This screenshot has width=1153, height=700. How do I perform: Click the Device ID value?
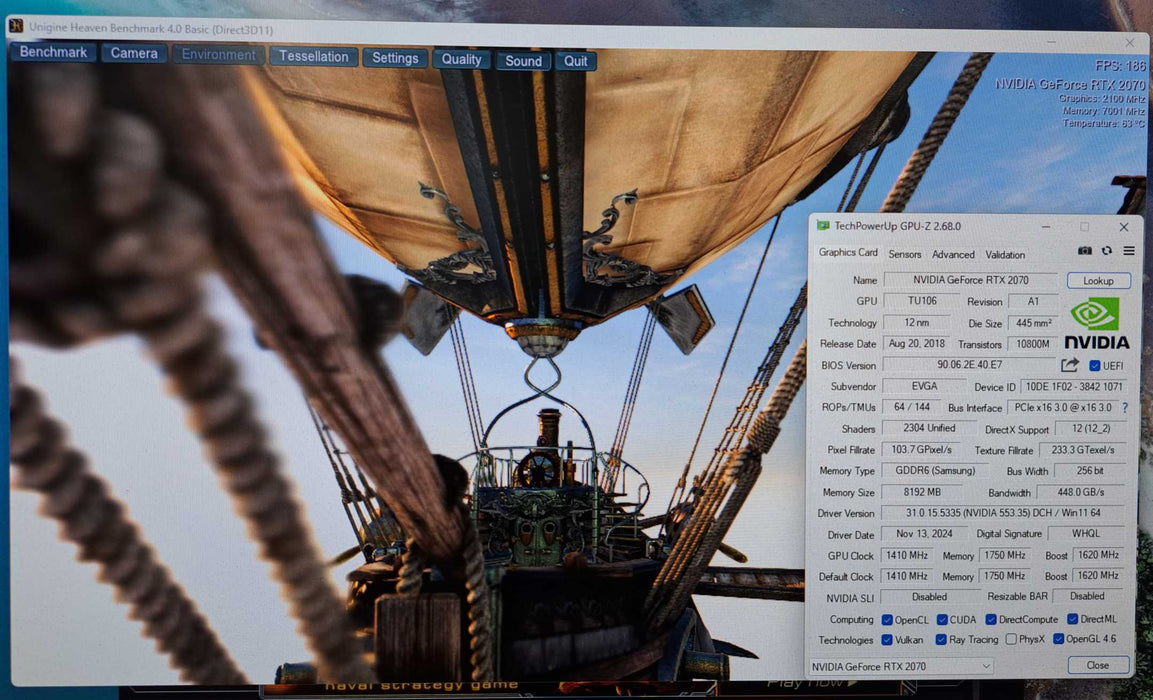tap(1074, 386)
